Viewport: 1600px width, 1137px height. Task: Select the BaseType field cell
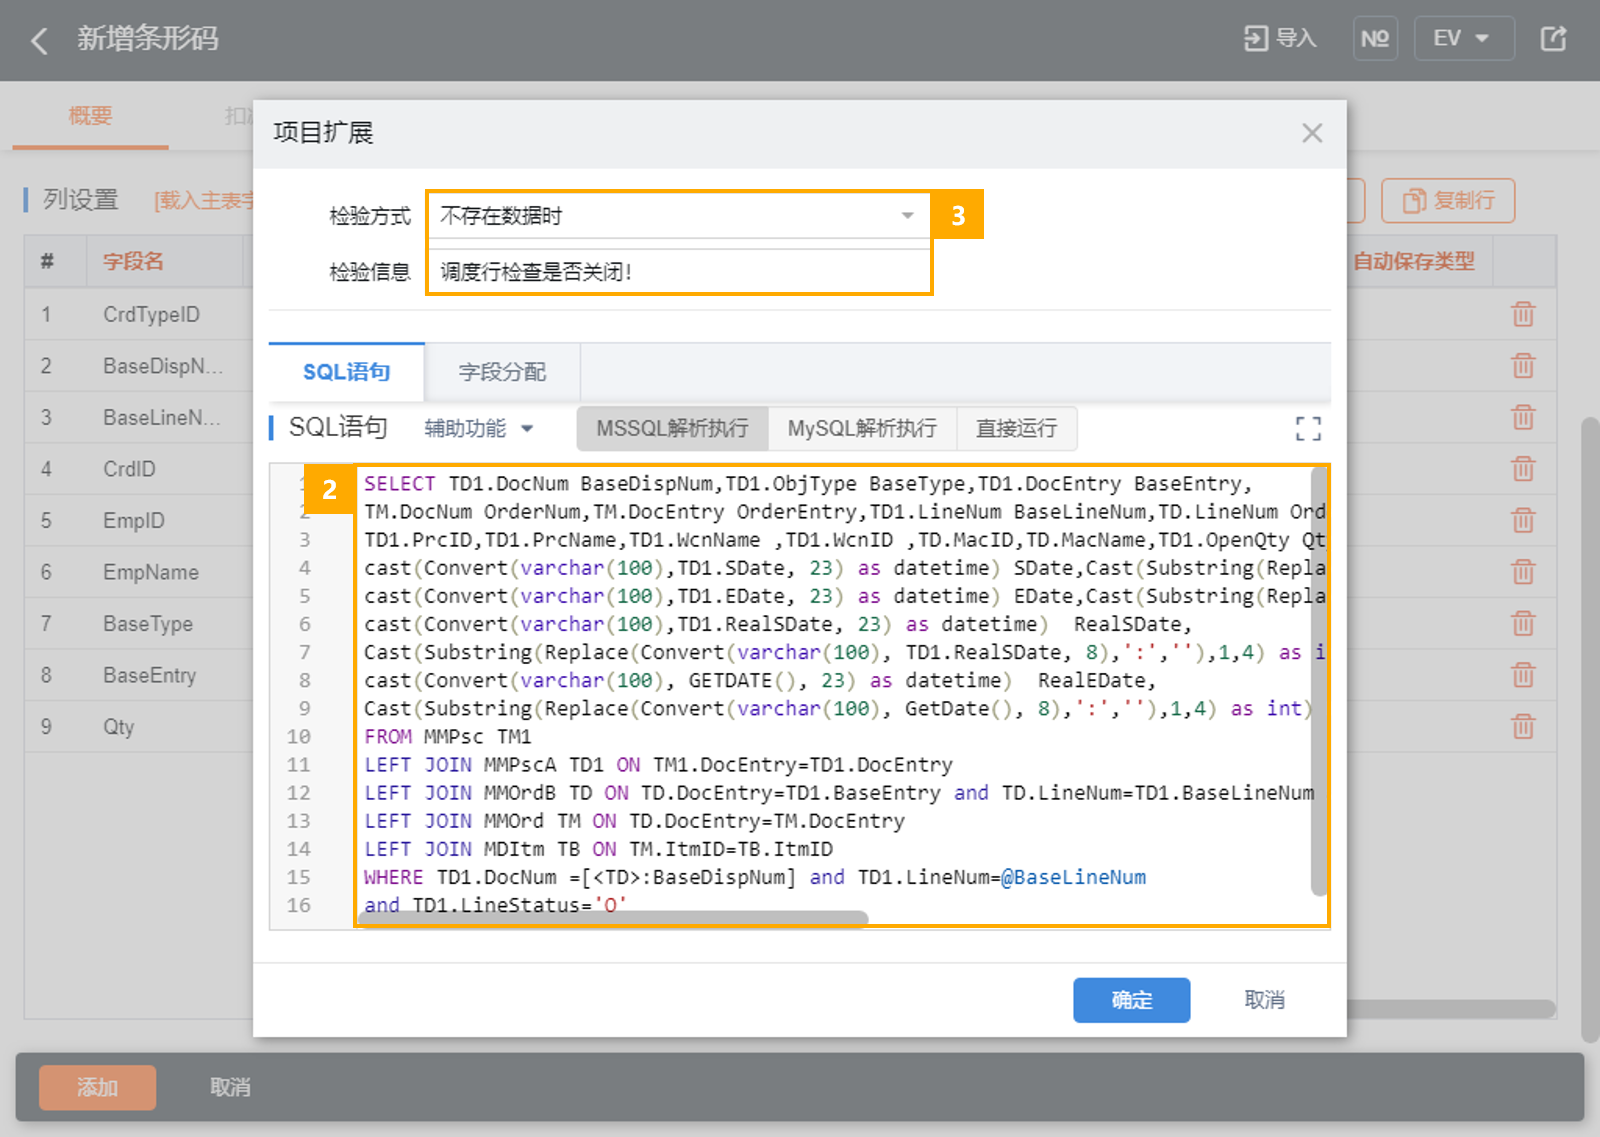148,623
